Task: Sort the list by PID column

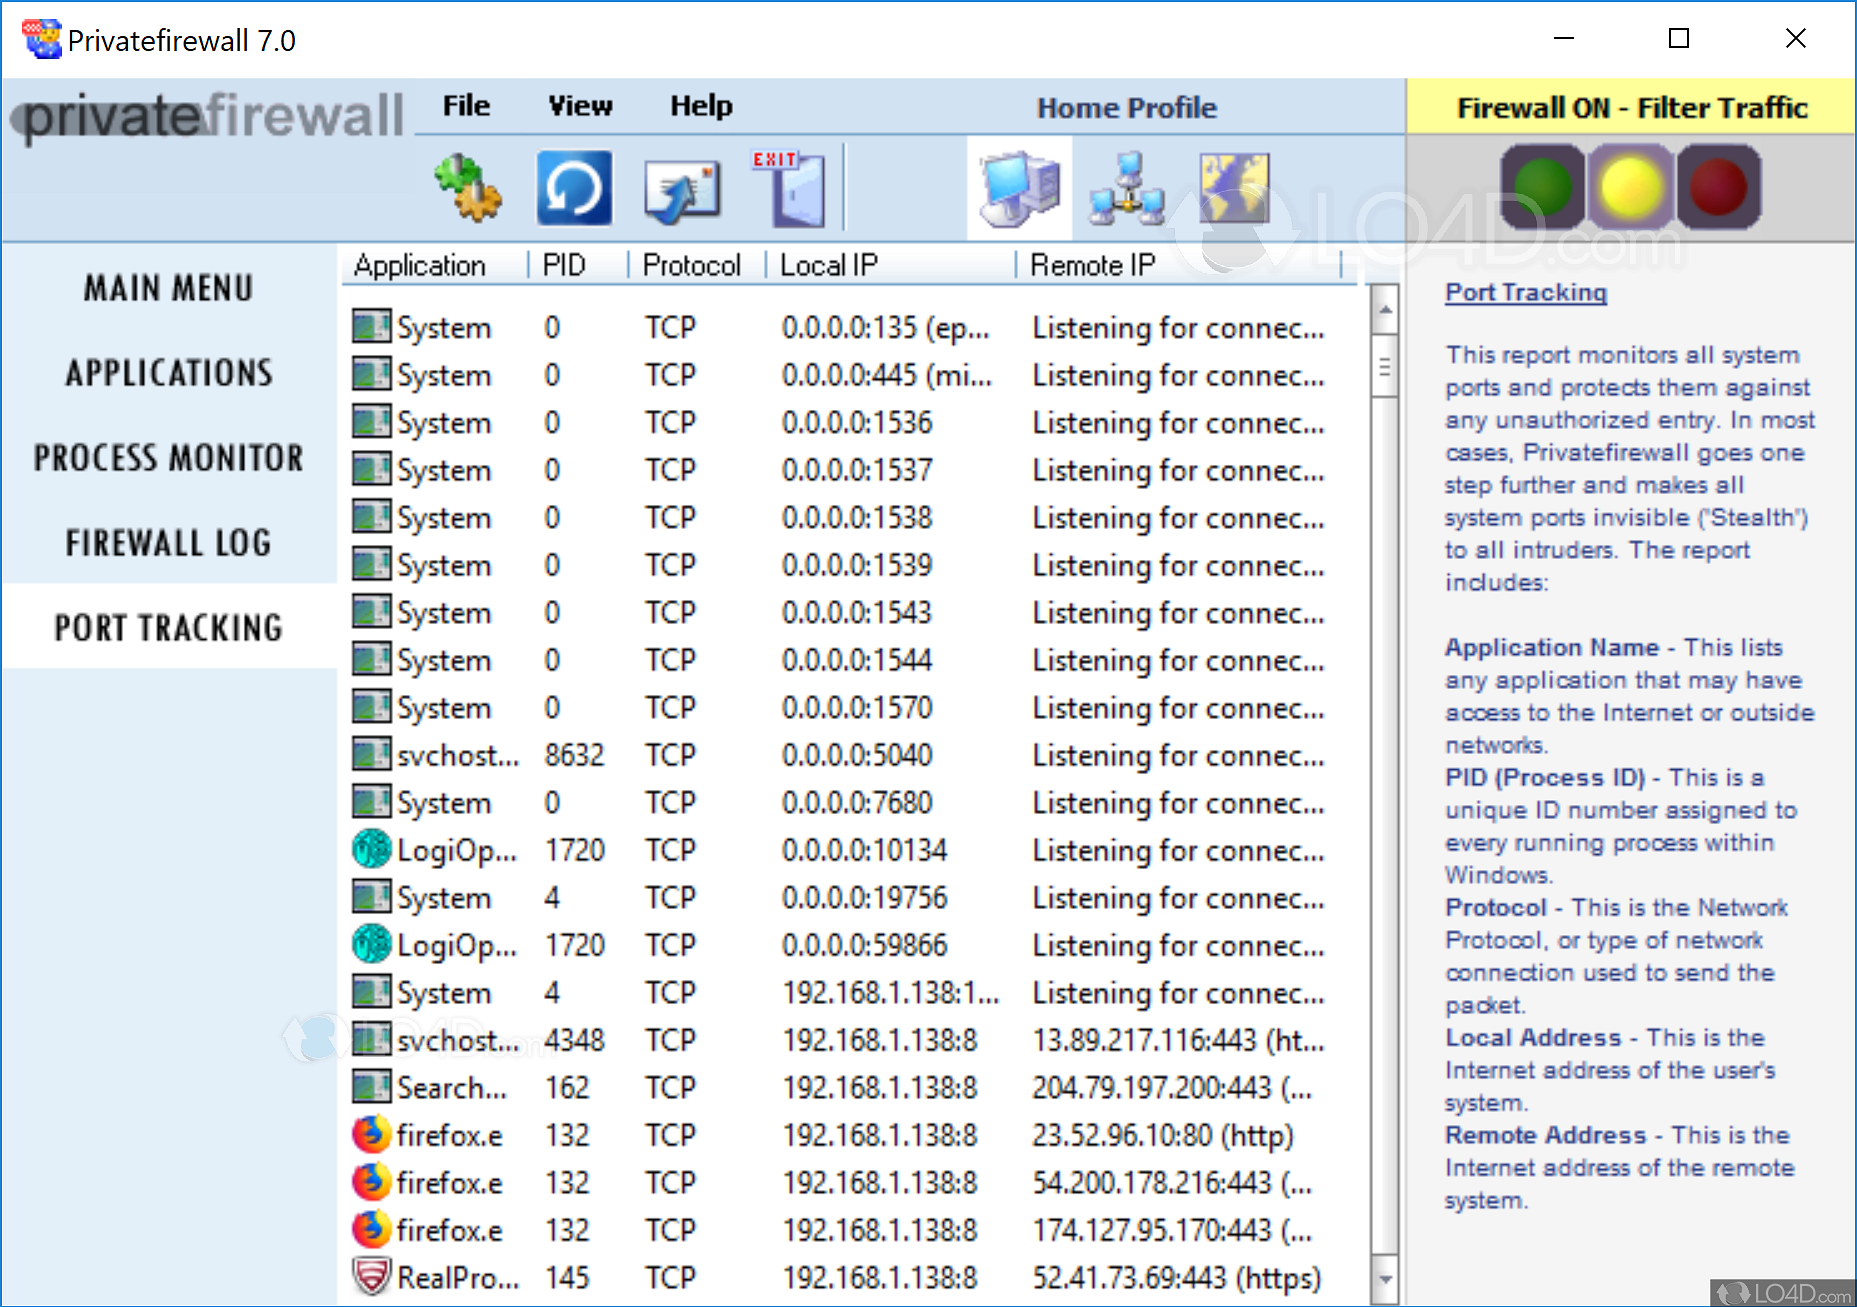Action: pos(563,264)
